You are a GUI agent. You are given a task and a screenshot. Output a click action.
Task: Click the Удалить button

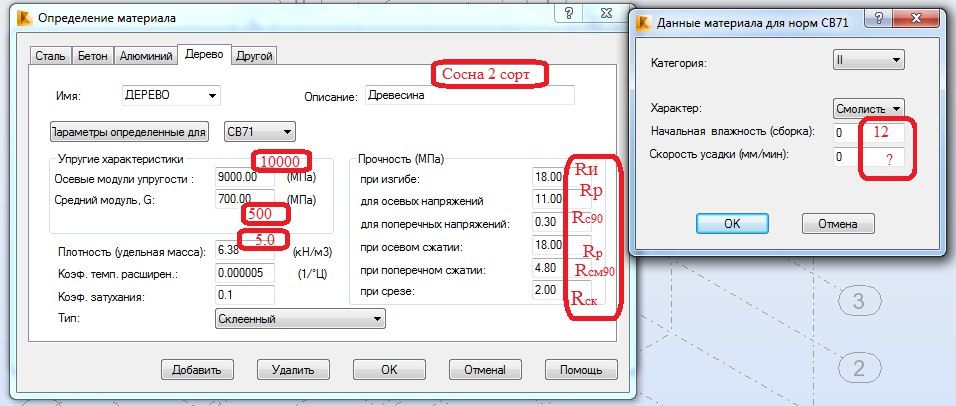click(x=293, y=369)
